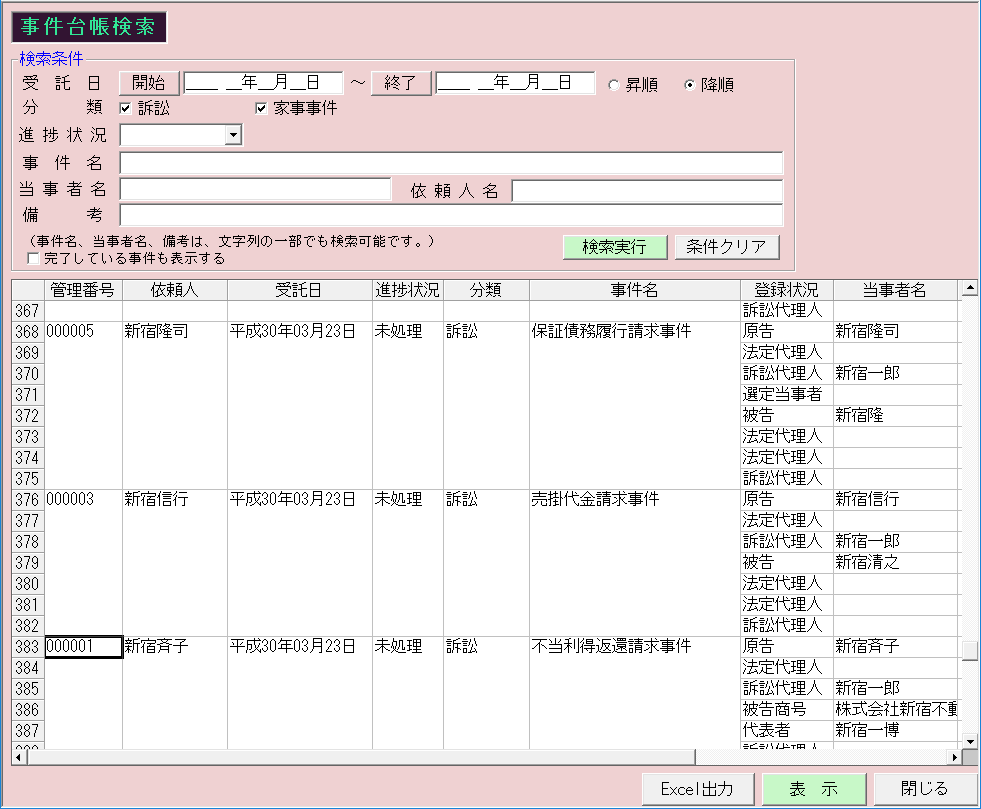This screenshot has width=981, height=809.
Task: Click the table's scroll up arrow
Action: [x=968, y=290]
